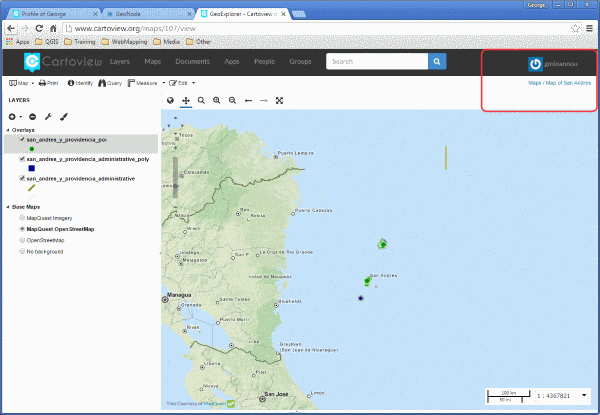Click the remove layer minus icon
Image resolution: width=600 pixels, height=415 pixels.
33,117
